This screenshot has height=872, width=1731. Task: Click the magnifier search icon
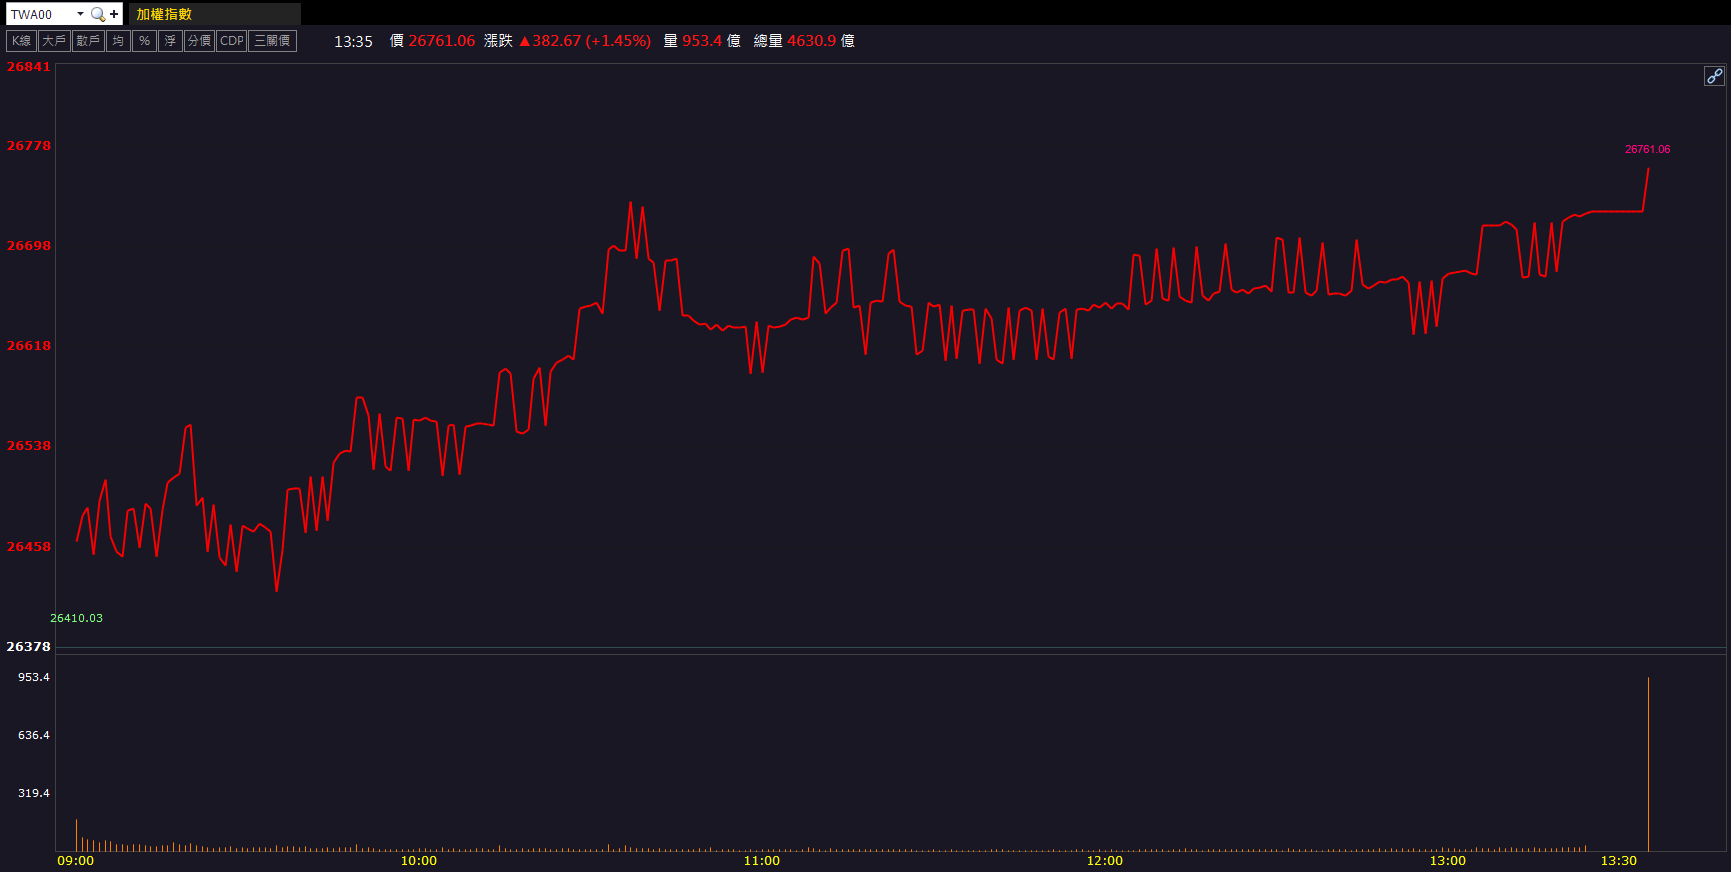pos(97,14)
